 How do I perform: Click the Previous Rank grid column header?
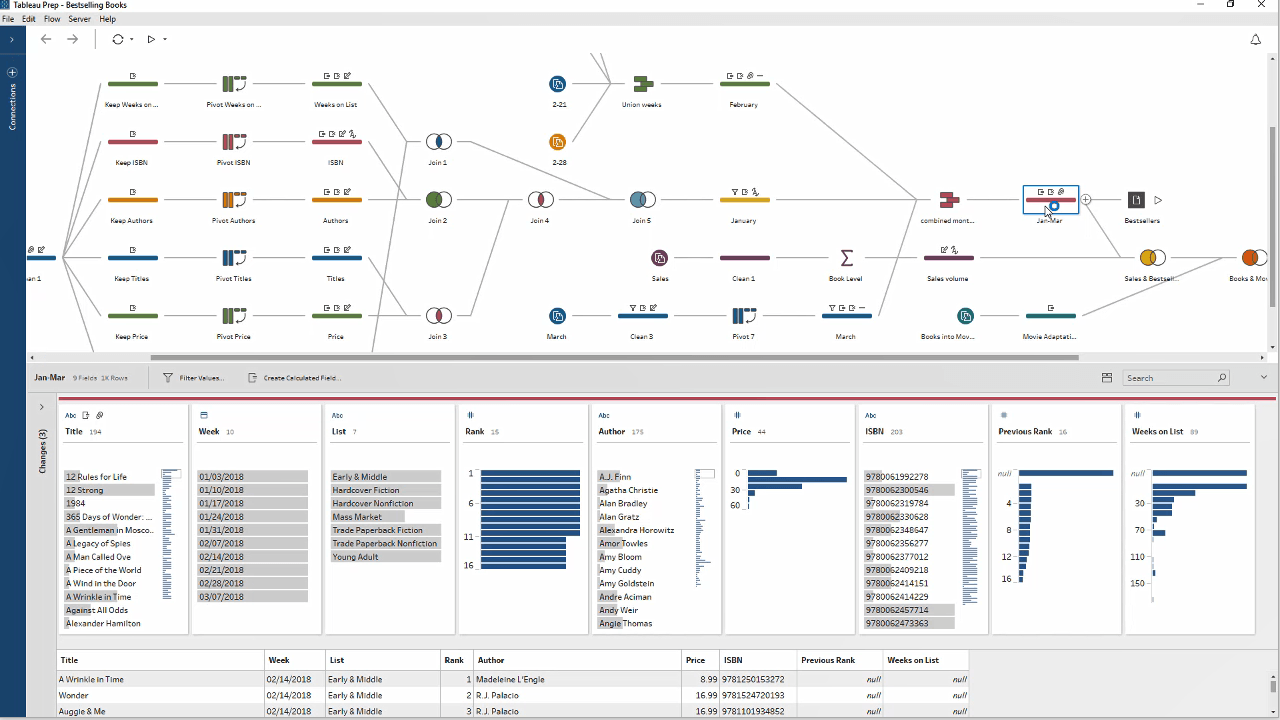click(840, 660)
